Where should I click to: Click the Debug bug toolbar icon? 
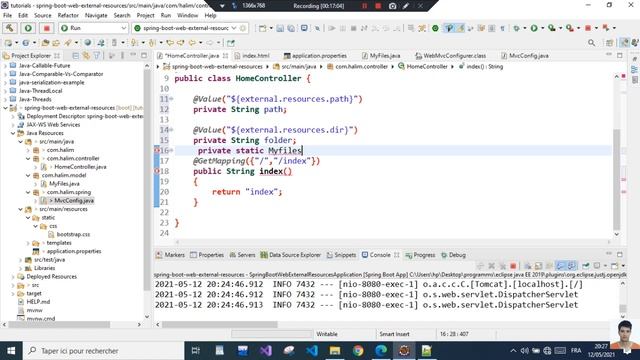pos(516,28)
